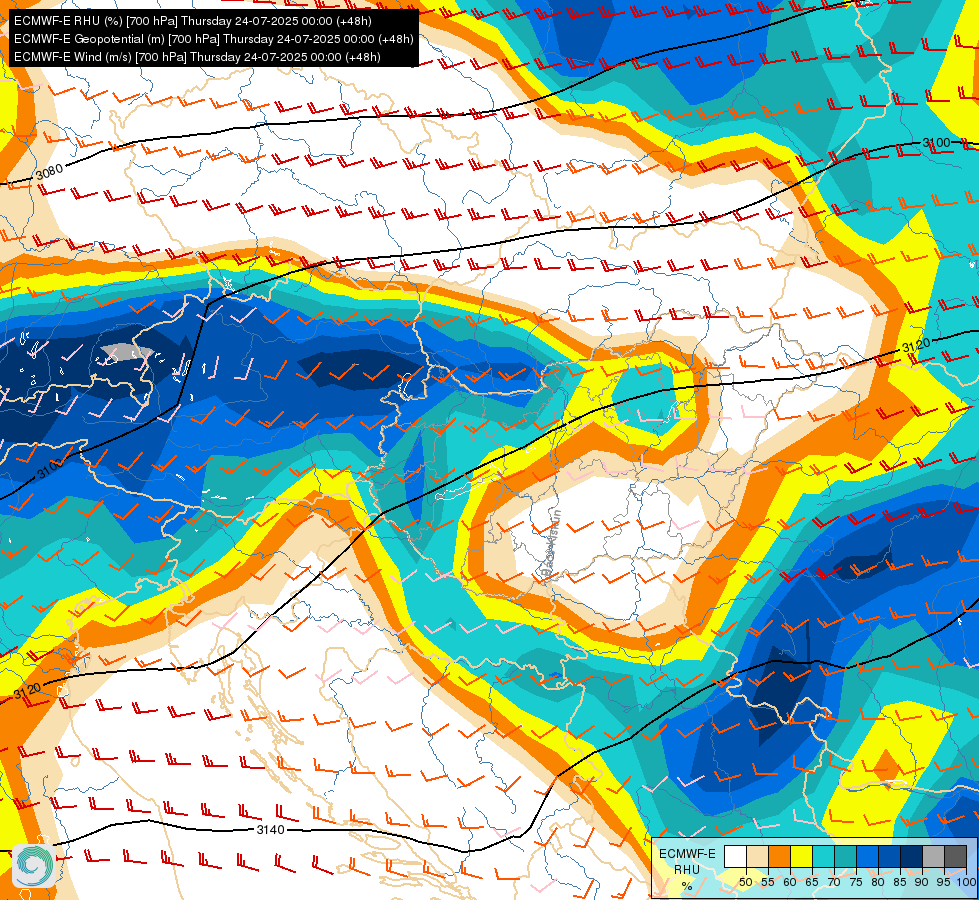The image size is (979, 900).
Task: Click the legend tick label 80
Action: tap(878, 882)
